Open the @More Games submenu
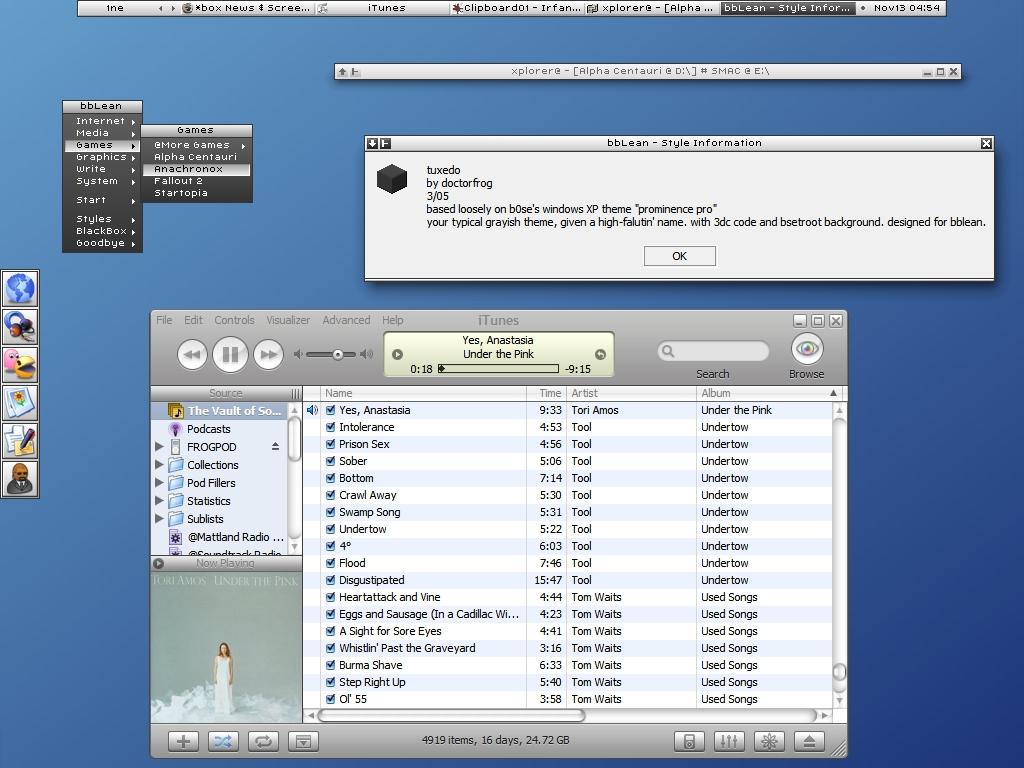The height and width of the screenshot is (768, 1024). pyautogui.click(x=197, y=145)
